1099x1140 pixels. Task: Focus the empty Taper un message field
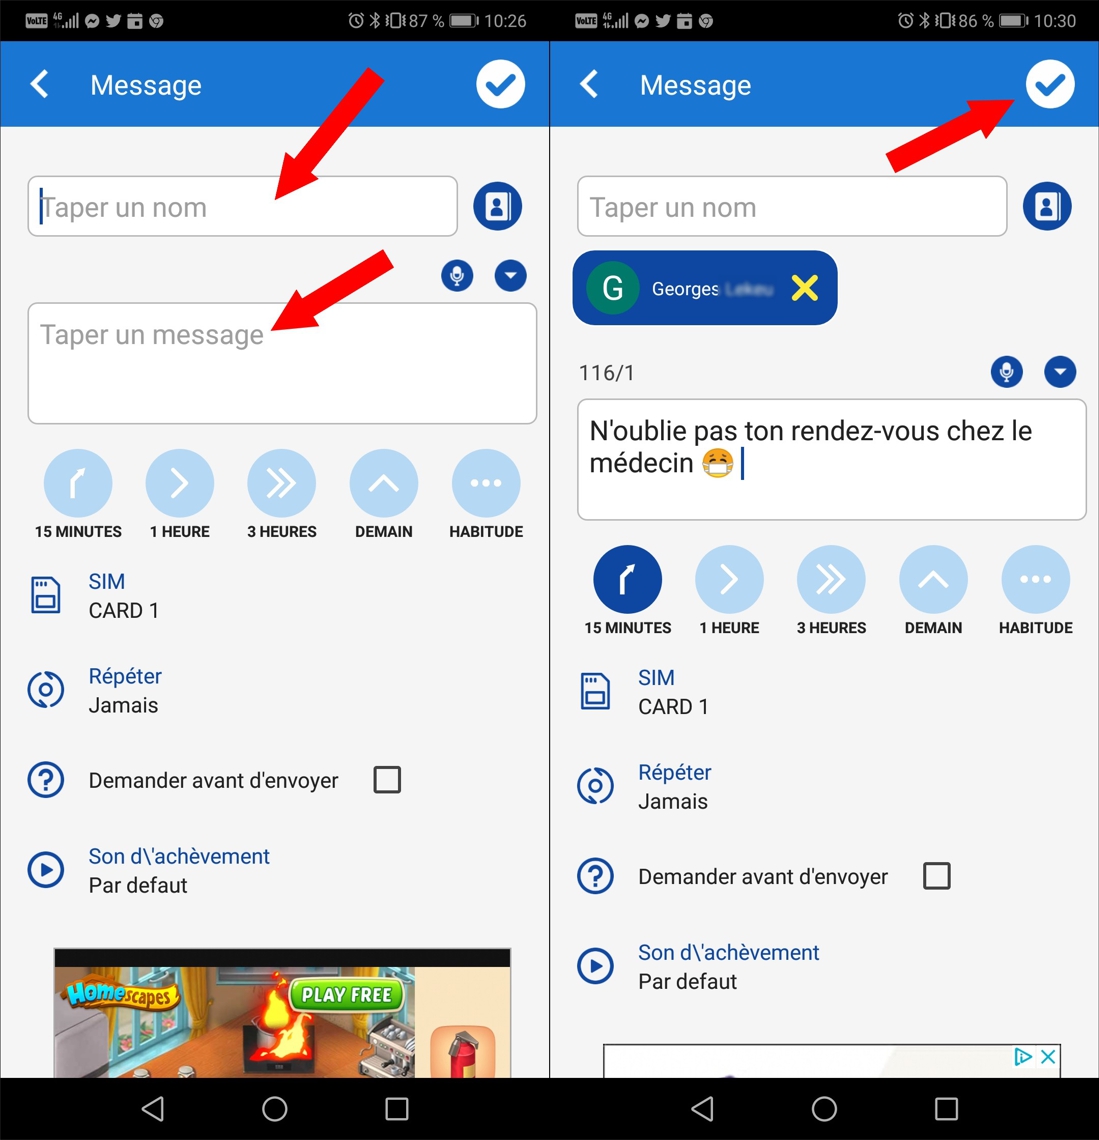coord(282,364)
